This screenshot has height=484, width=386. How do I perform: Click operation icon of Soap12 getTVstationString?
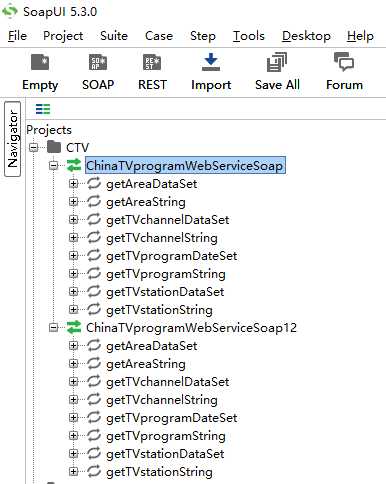click(94, 471)
